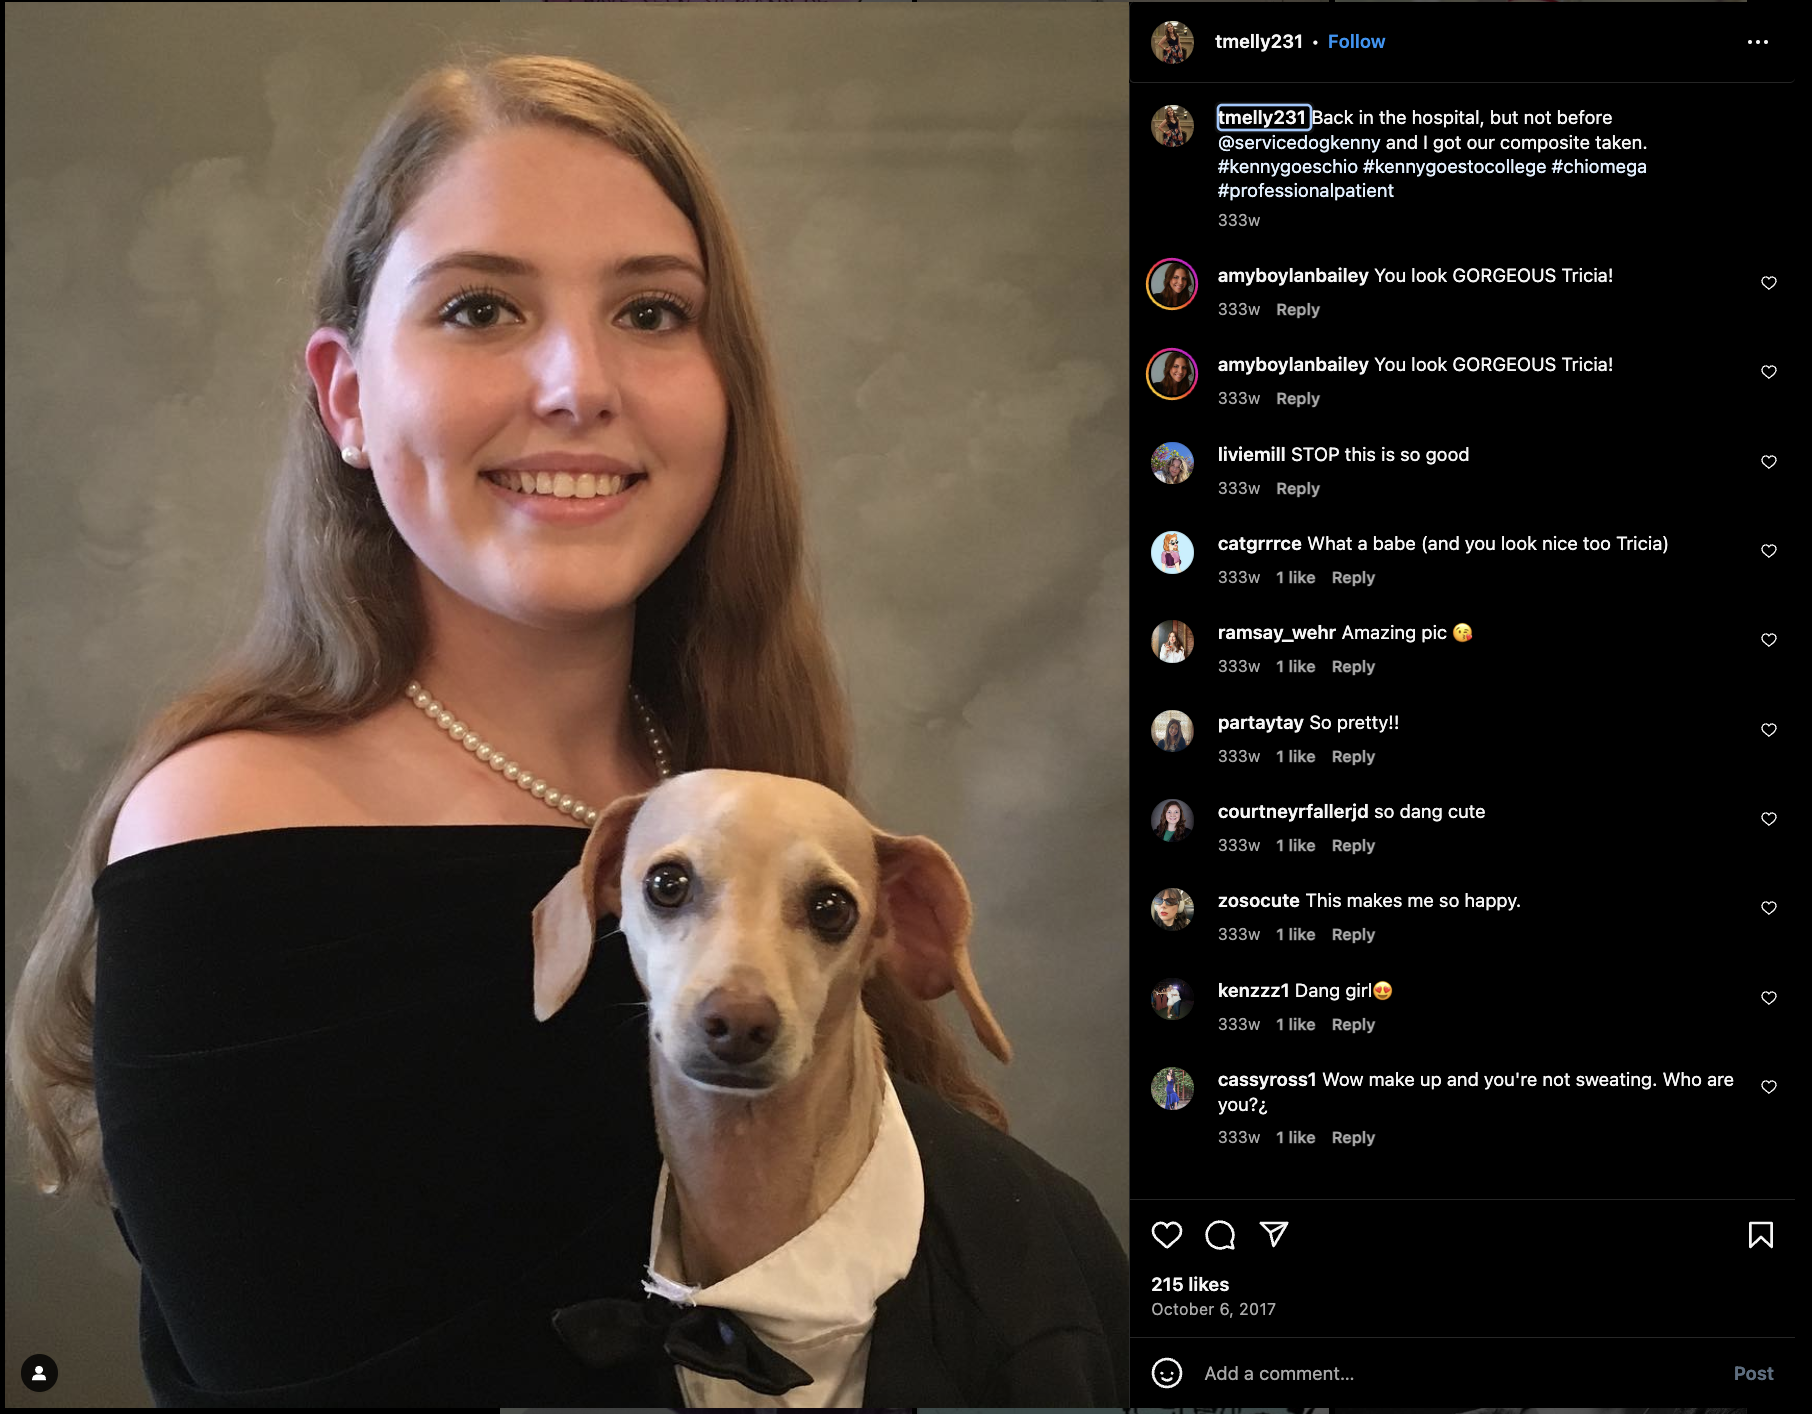The image size is (1812, 1414).
Task: Save the post with the bookmark icon
Action: 1760,1235
